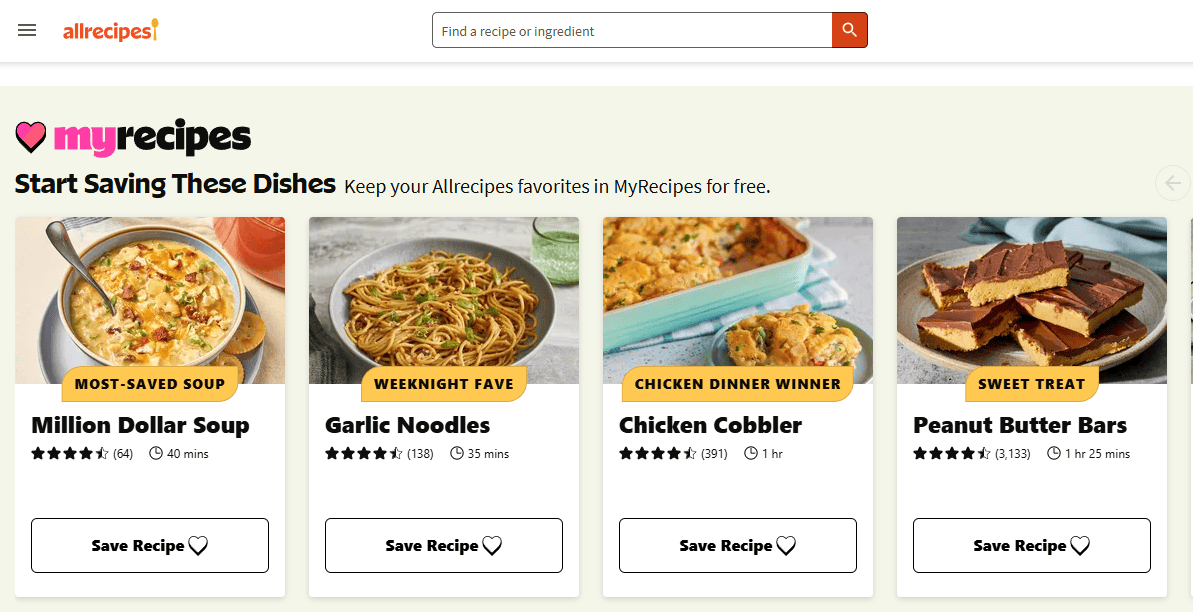Click the carousel previous arrow
1193x612 pixels.
pyautogui.click(x=1172, y=183)
